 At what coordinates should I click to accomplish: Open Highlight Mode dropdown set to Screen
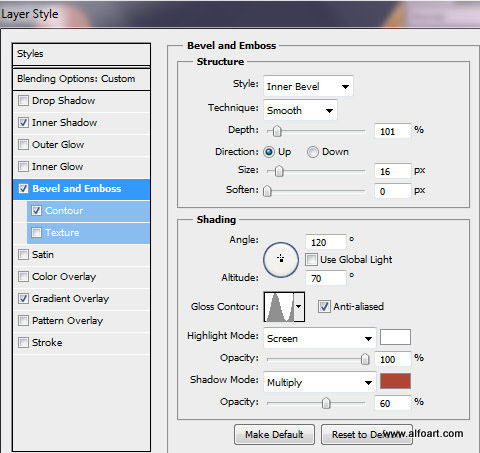pyautogui.click(x=320, y=338)
